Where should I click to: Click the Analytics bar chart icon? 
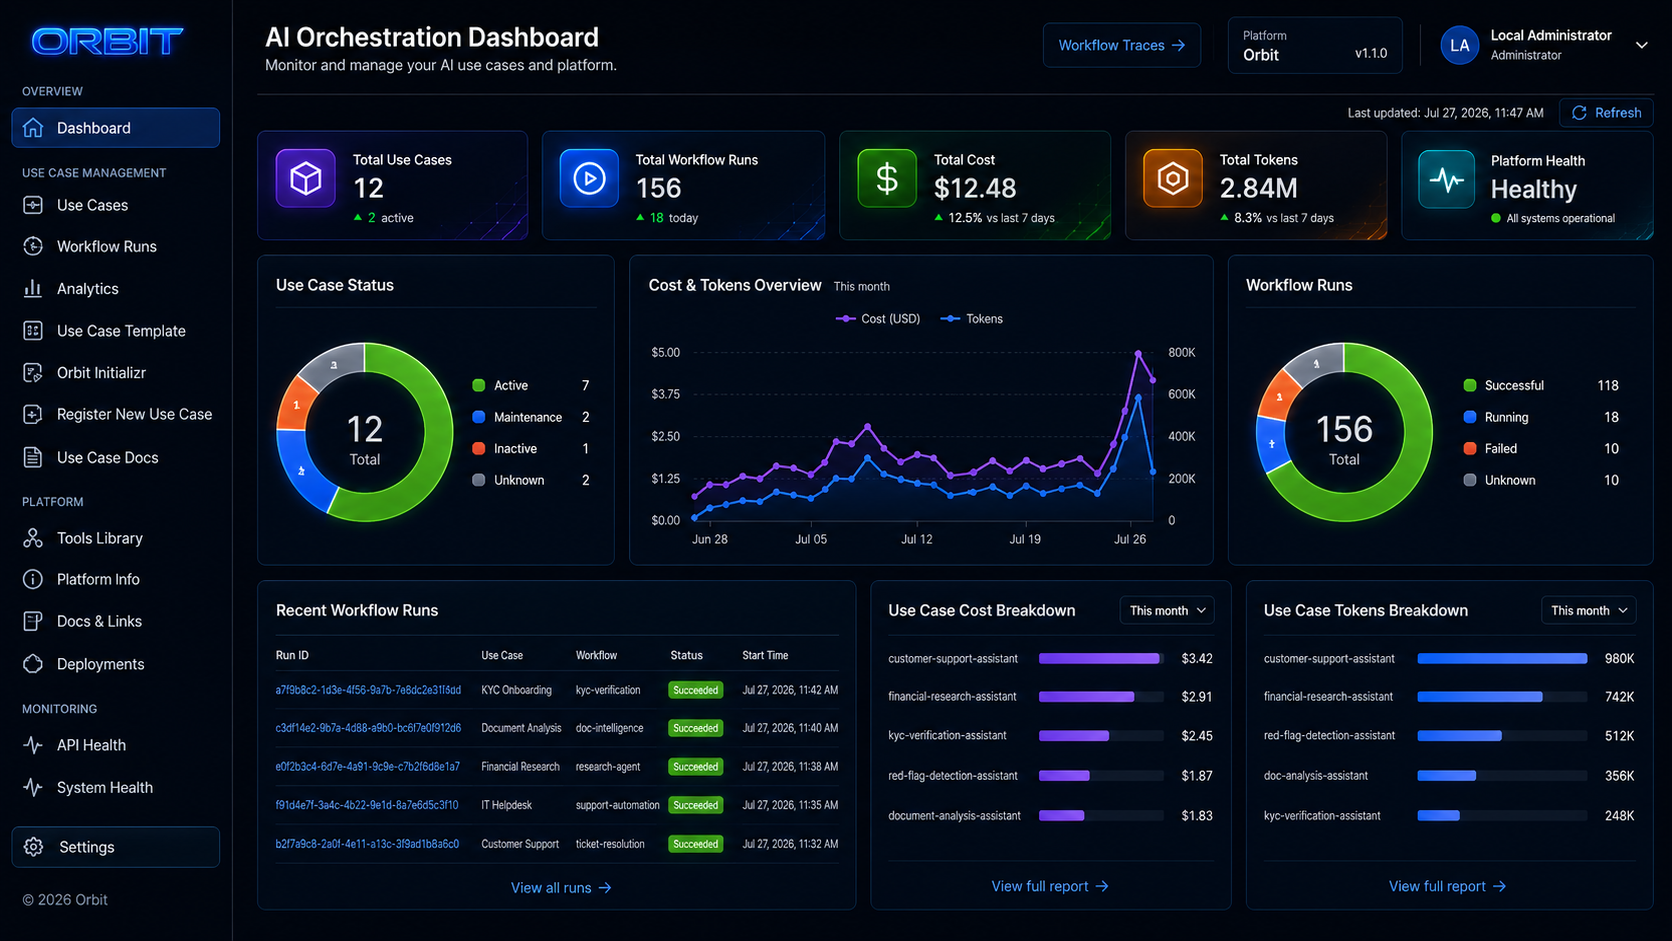point(33,288)
